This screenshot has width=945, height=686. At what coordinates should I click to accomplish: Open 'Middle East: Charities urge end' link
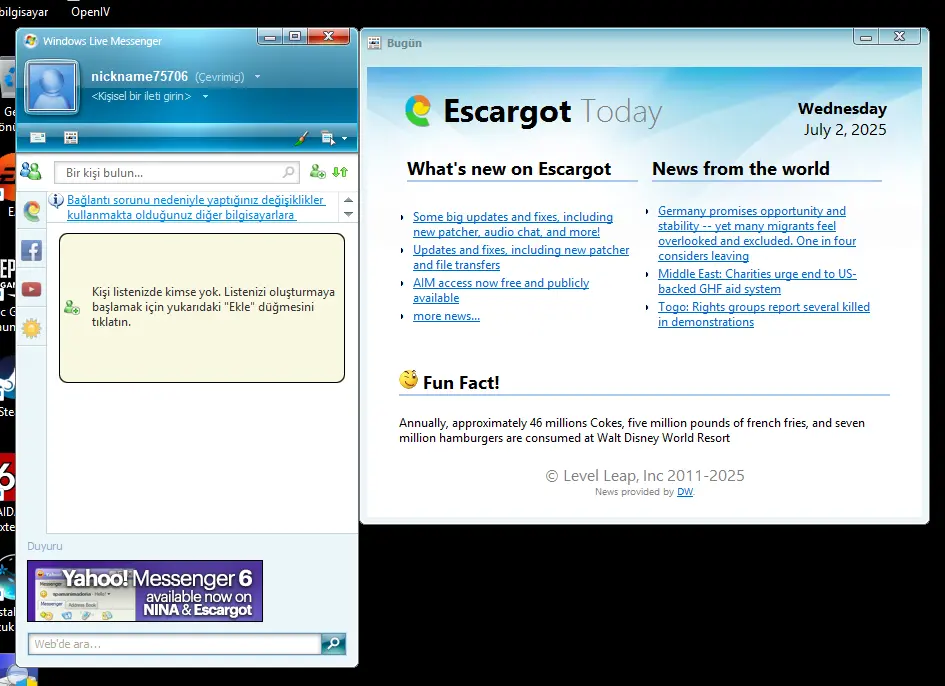point(757,281)
